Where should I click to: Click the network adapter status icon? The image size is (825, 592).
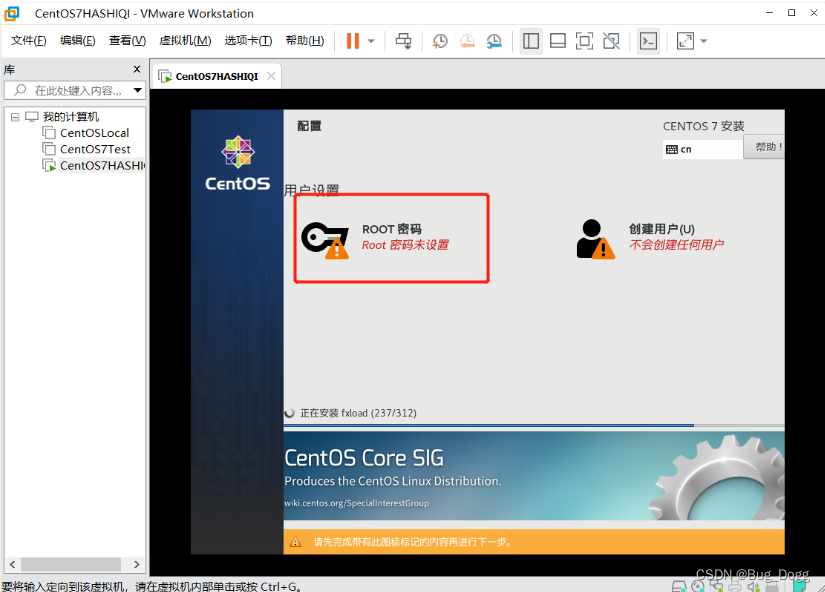(717, 586)
